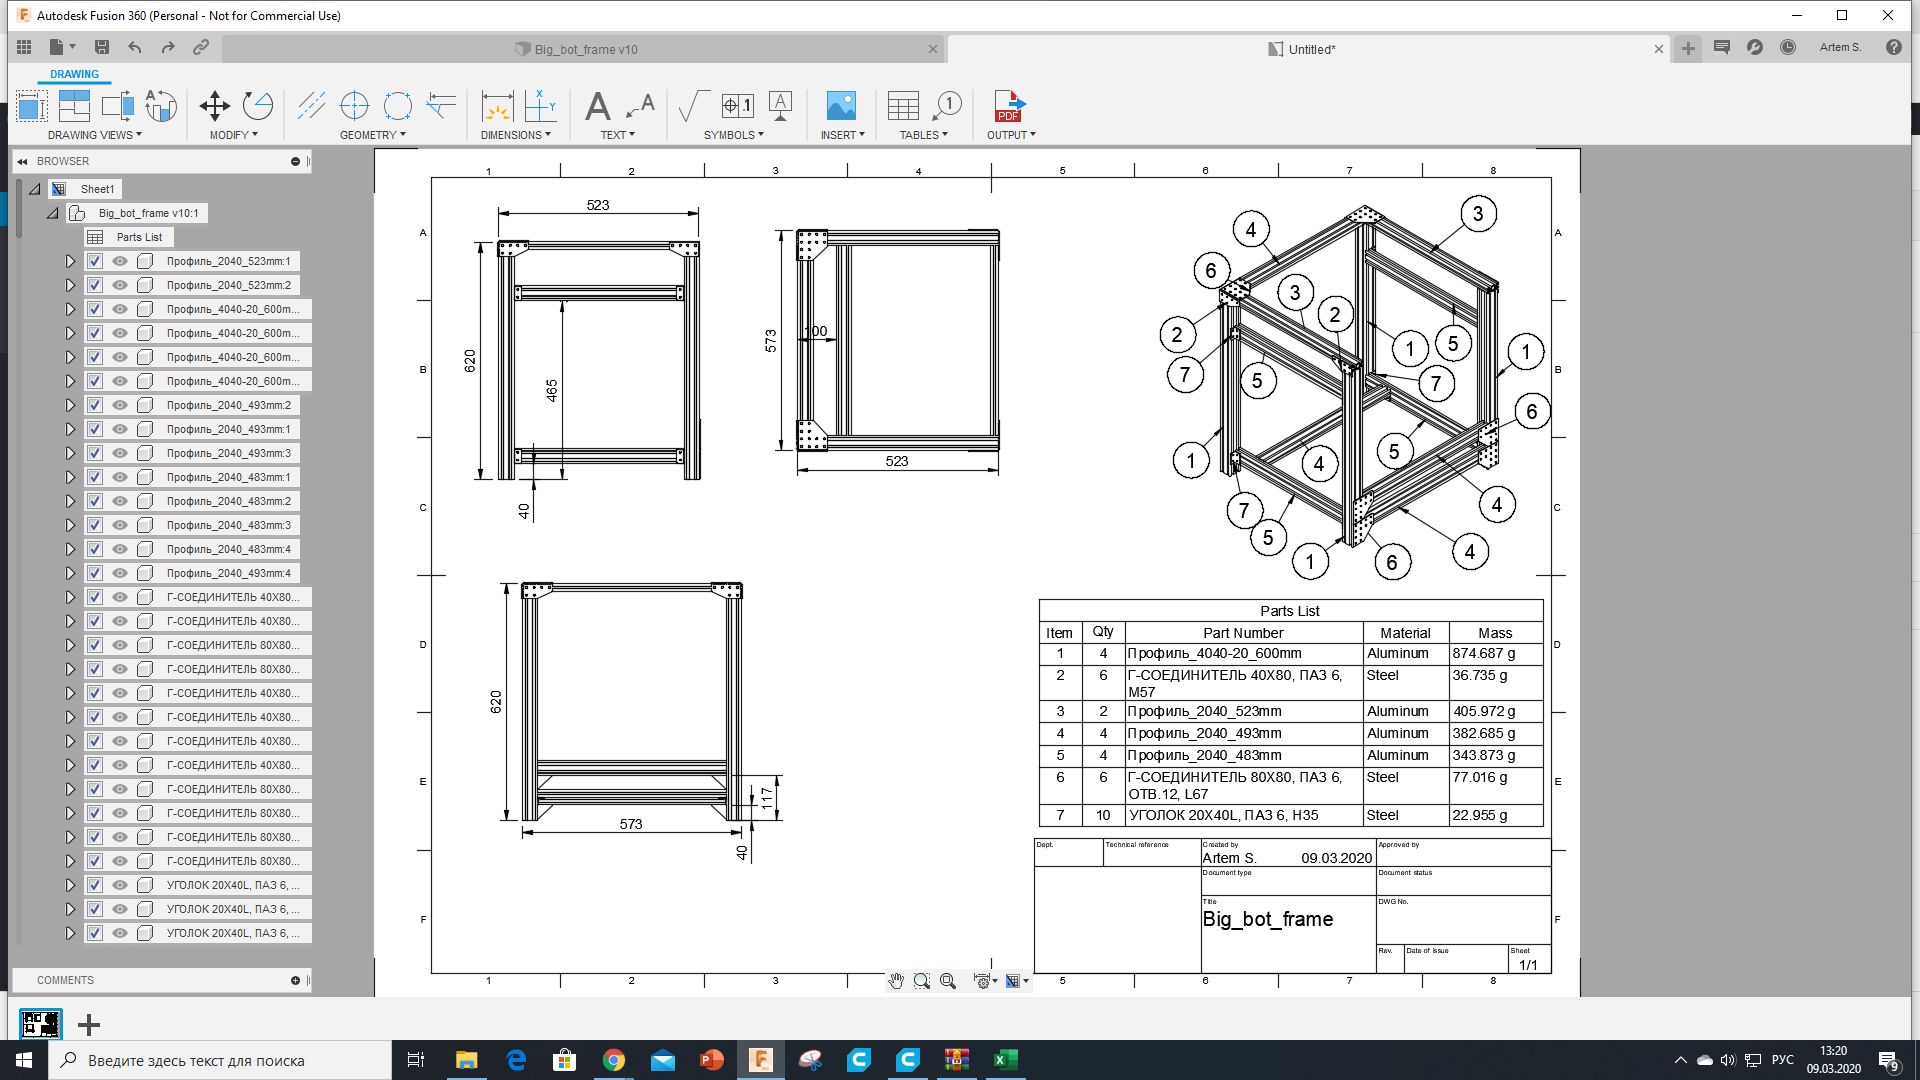Click the Center Mark geometry tool
1920x1080 pixels.
(354, 106)
